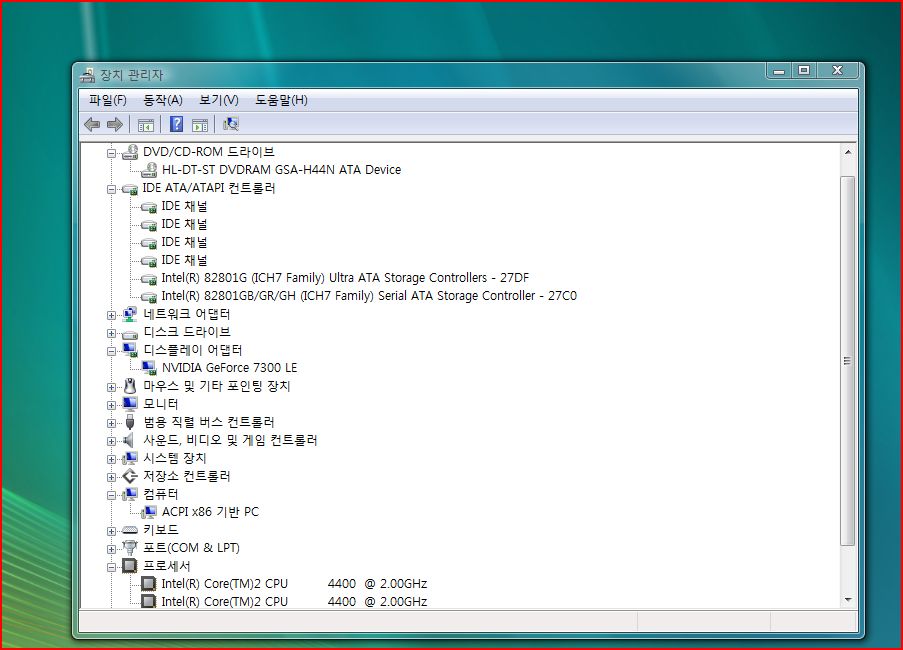
Task: Collapse the DVD/CD-ROM 드라이브 node
Action: pyautogui.click(x=111, y=153)
